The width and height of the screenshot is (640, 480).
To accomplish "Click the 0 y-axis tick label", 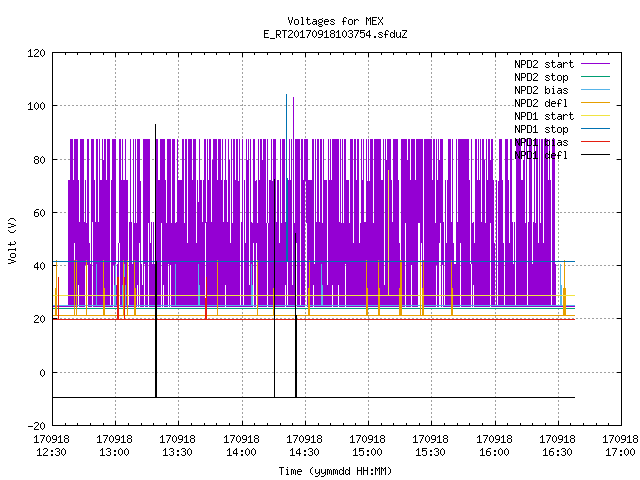I will [42, 373].
